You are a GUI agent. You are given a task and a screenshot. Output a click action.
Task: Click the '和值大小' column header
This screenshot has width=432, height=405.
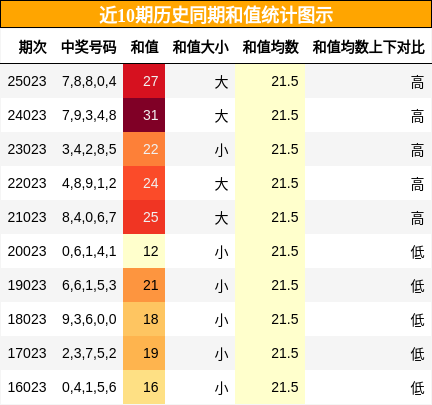coord(200,47)
